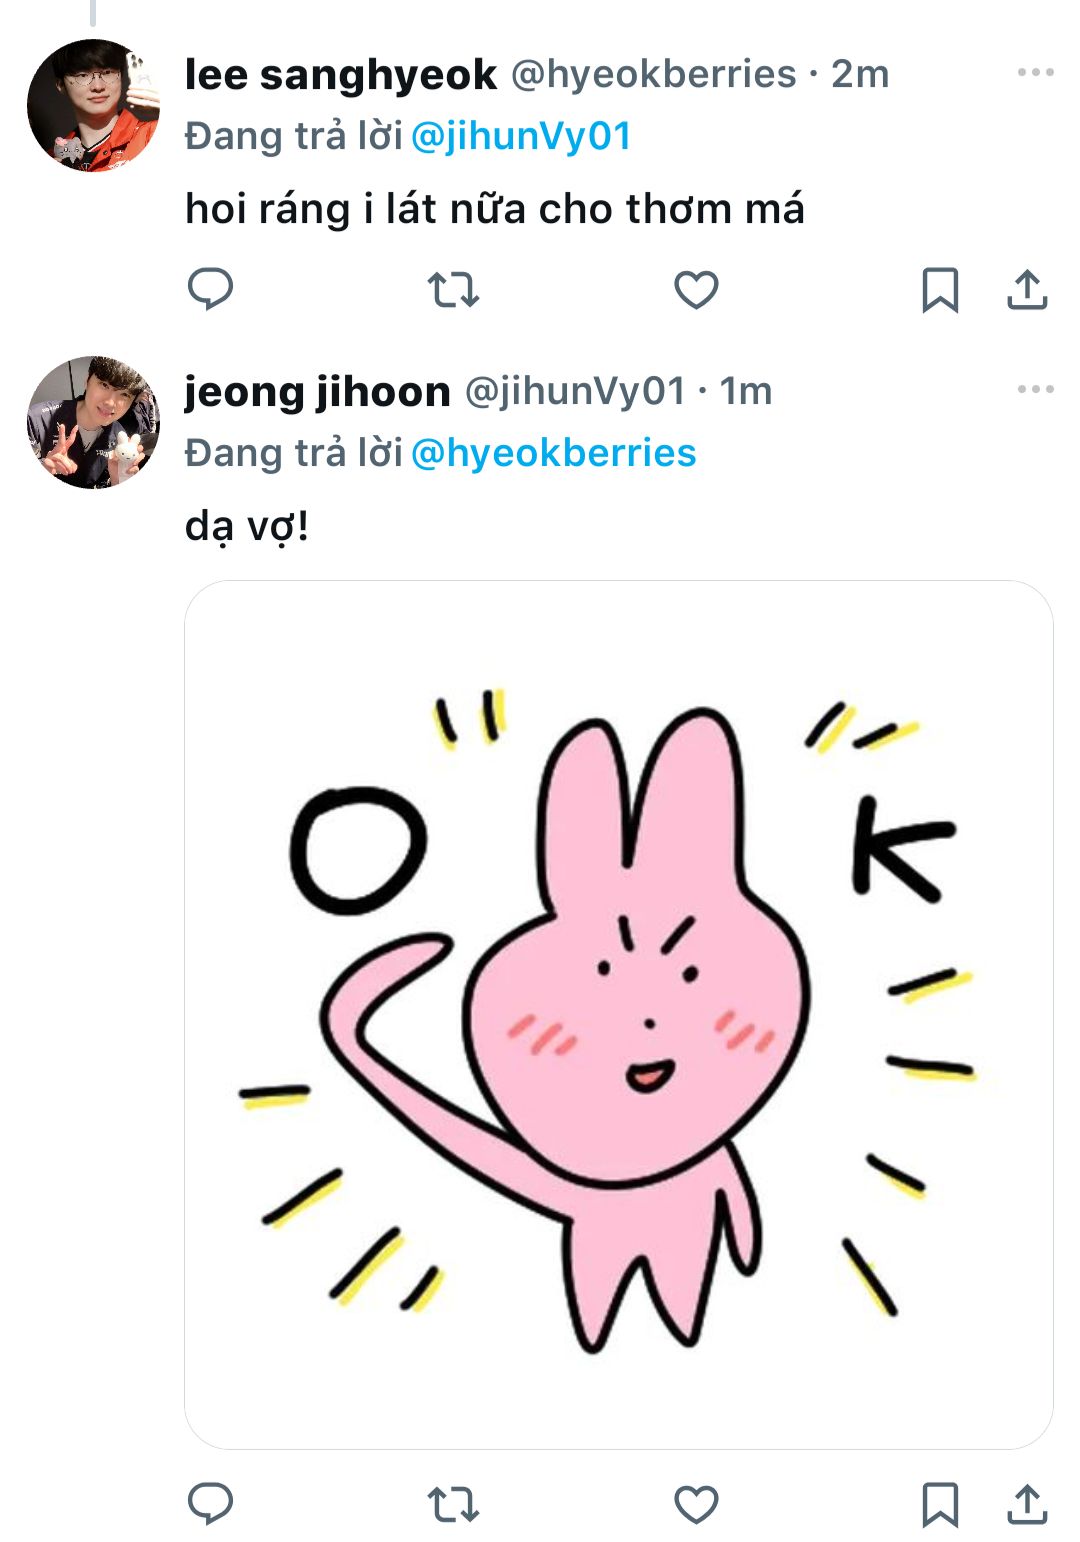Like jeong jihoon's OK bunny tweet
The height and width of the screenshot is (1542, 1080).
pos(696,1504)
